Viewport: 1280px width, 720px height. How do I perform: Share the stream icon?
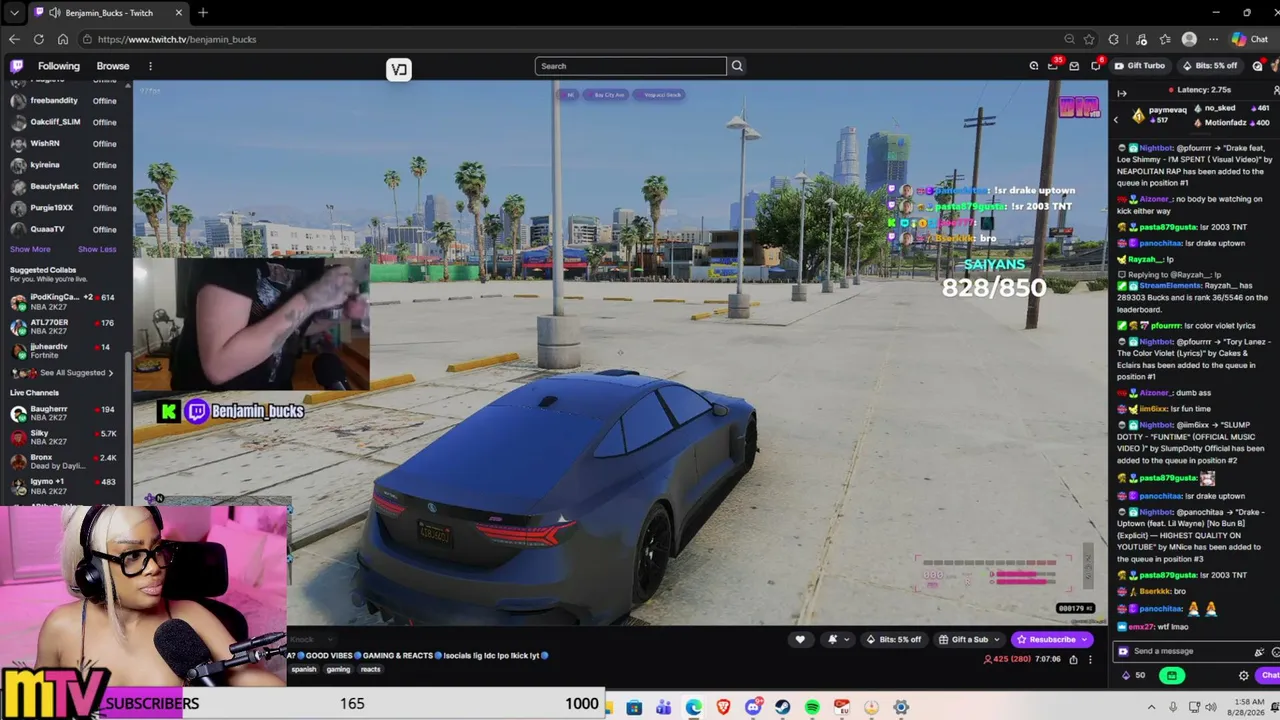coord(1073,659)
